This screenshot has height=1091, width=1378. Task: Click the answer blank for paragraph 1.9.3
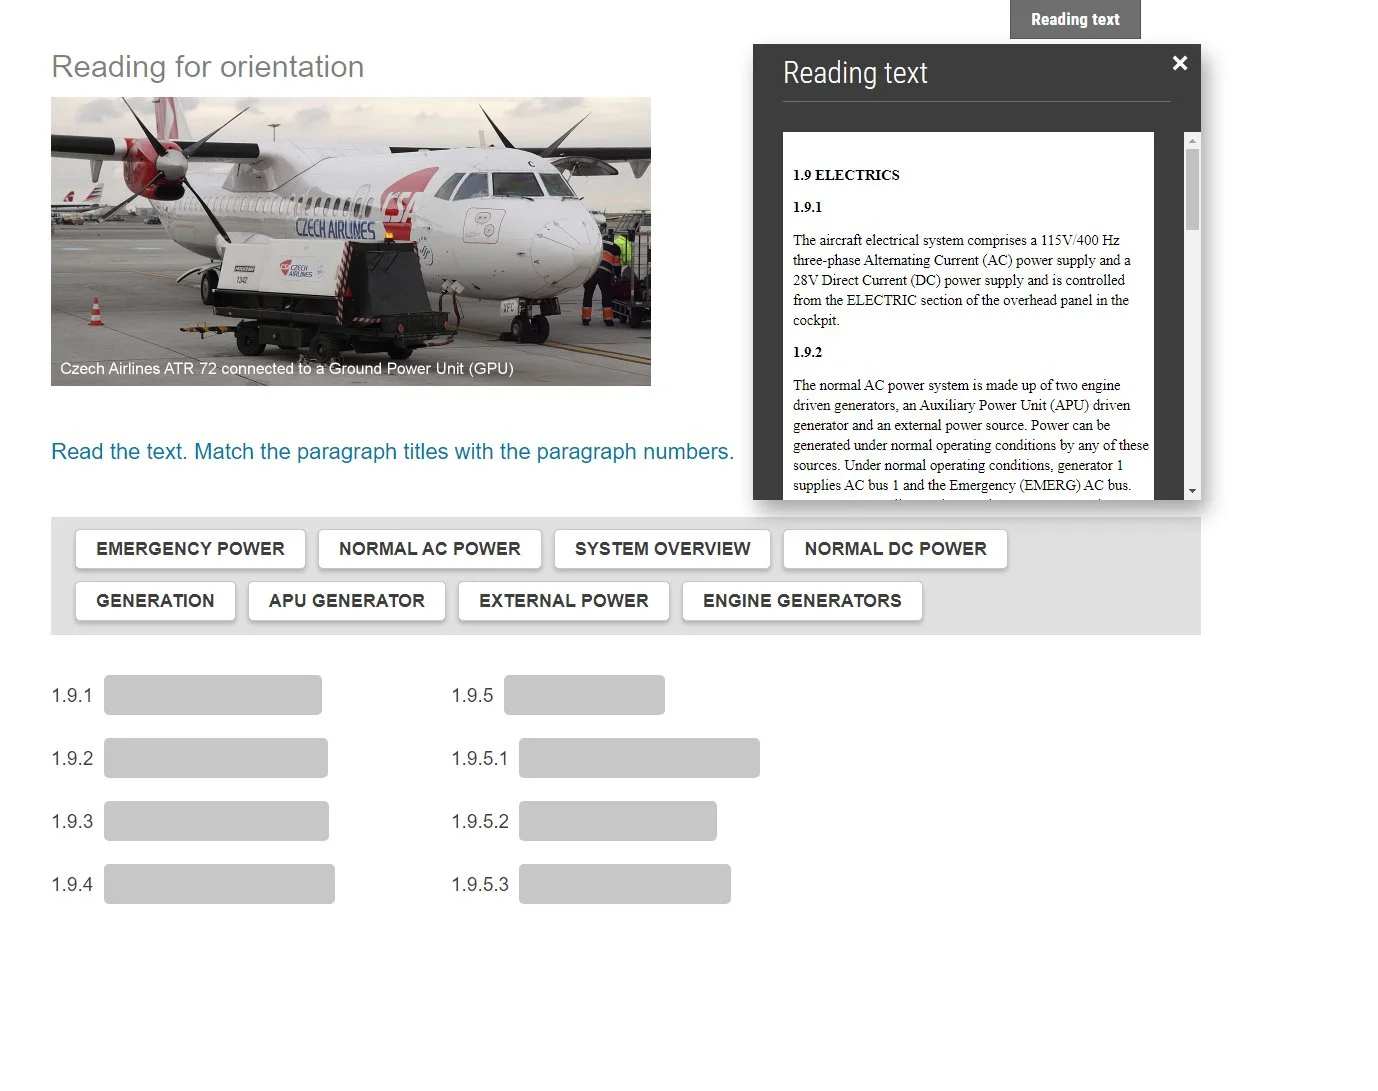point(216,820)
